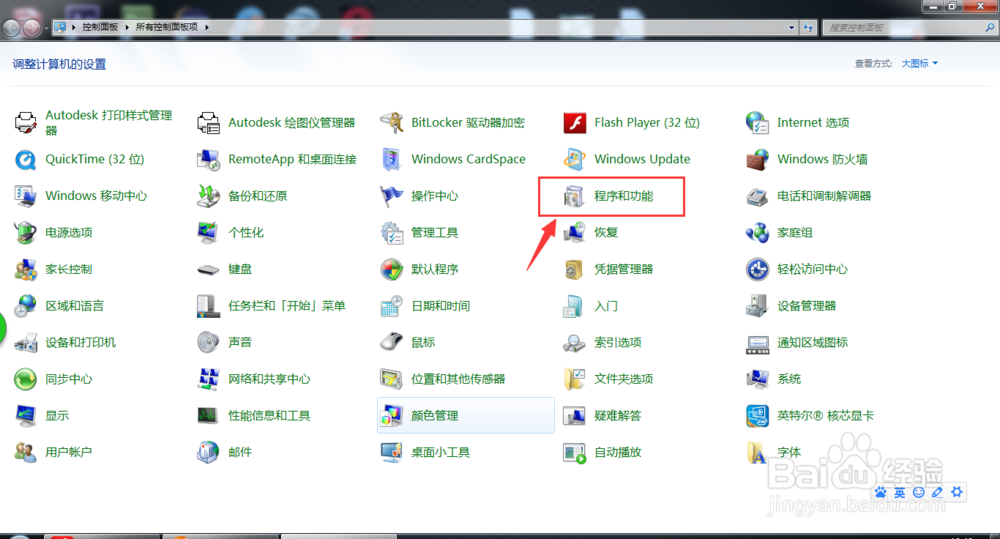Open 字体 icon

tap(757, 452)
